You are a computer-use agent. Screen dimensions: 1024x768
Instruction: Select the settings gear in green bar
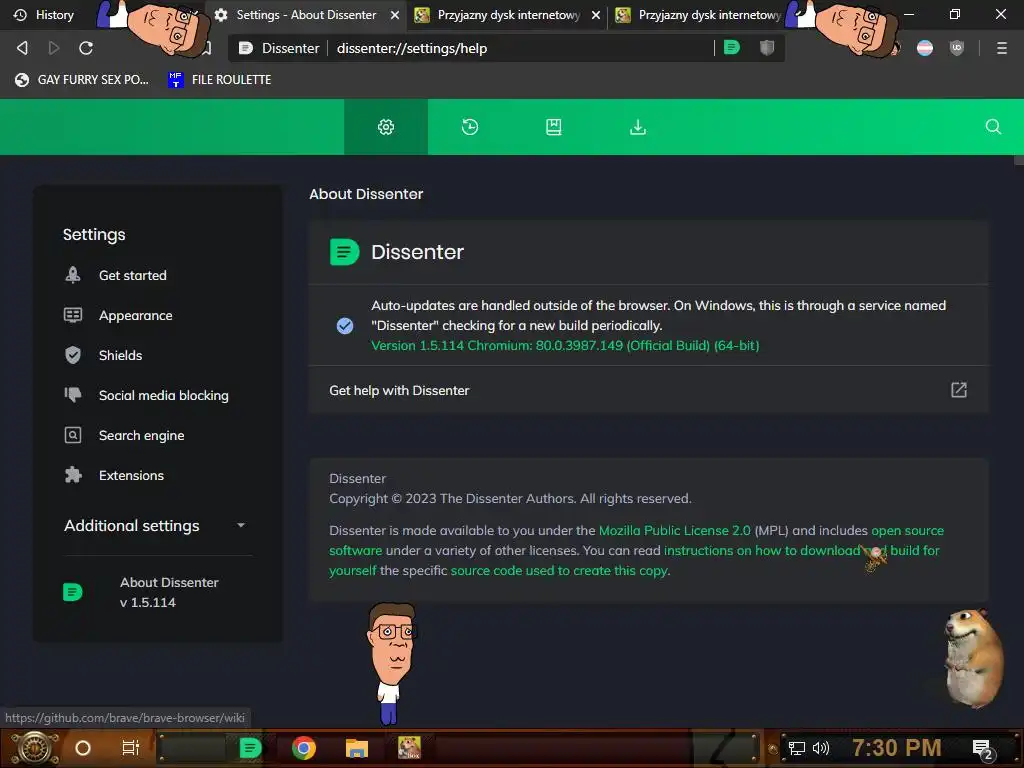tap(386, 127)
